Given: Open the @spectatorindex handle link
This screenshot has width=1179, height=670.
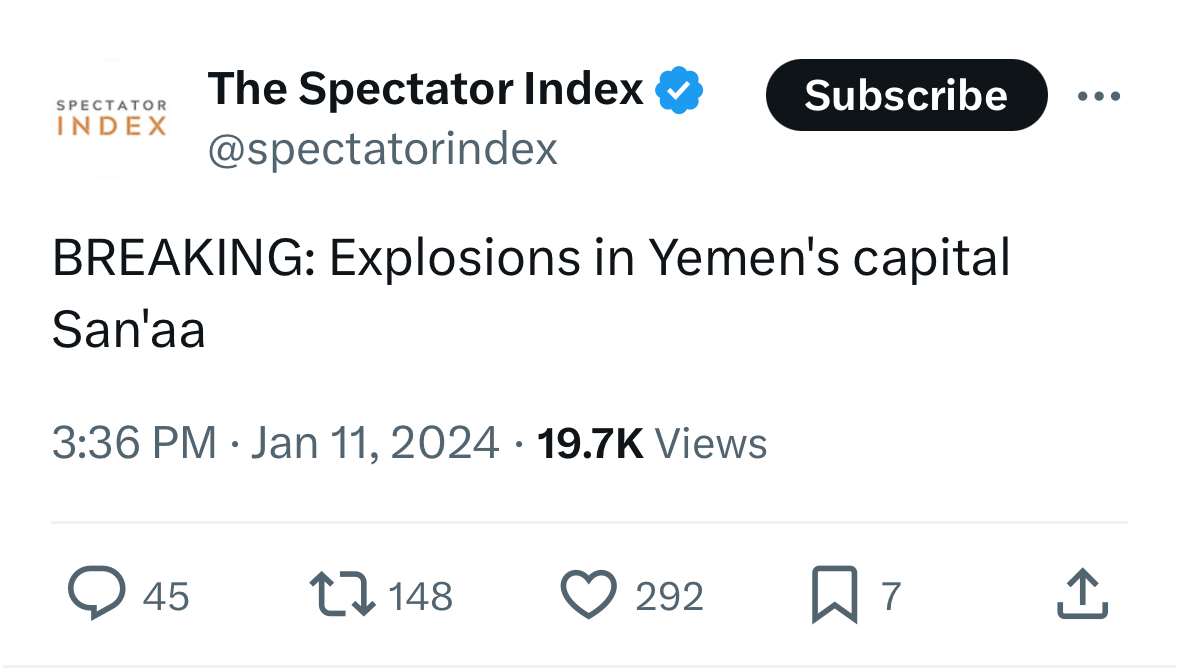Looking at the screenshot, I should (x=382, y=150).
